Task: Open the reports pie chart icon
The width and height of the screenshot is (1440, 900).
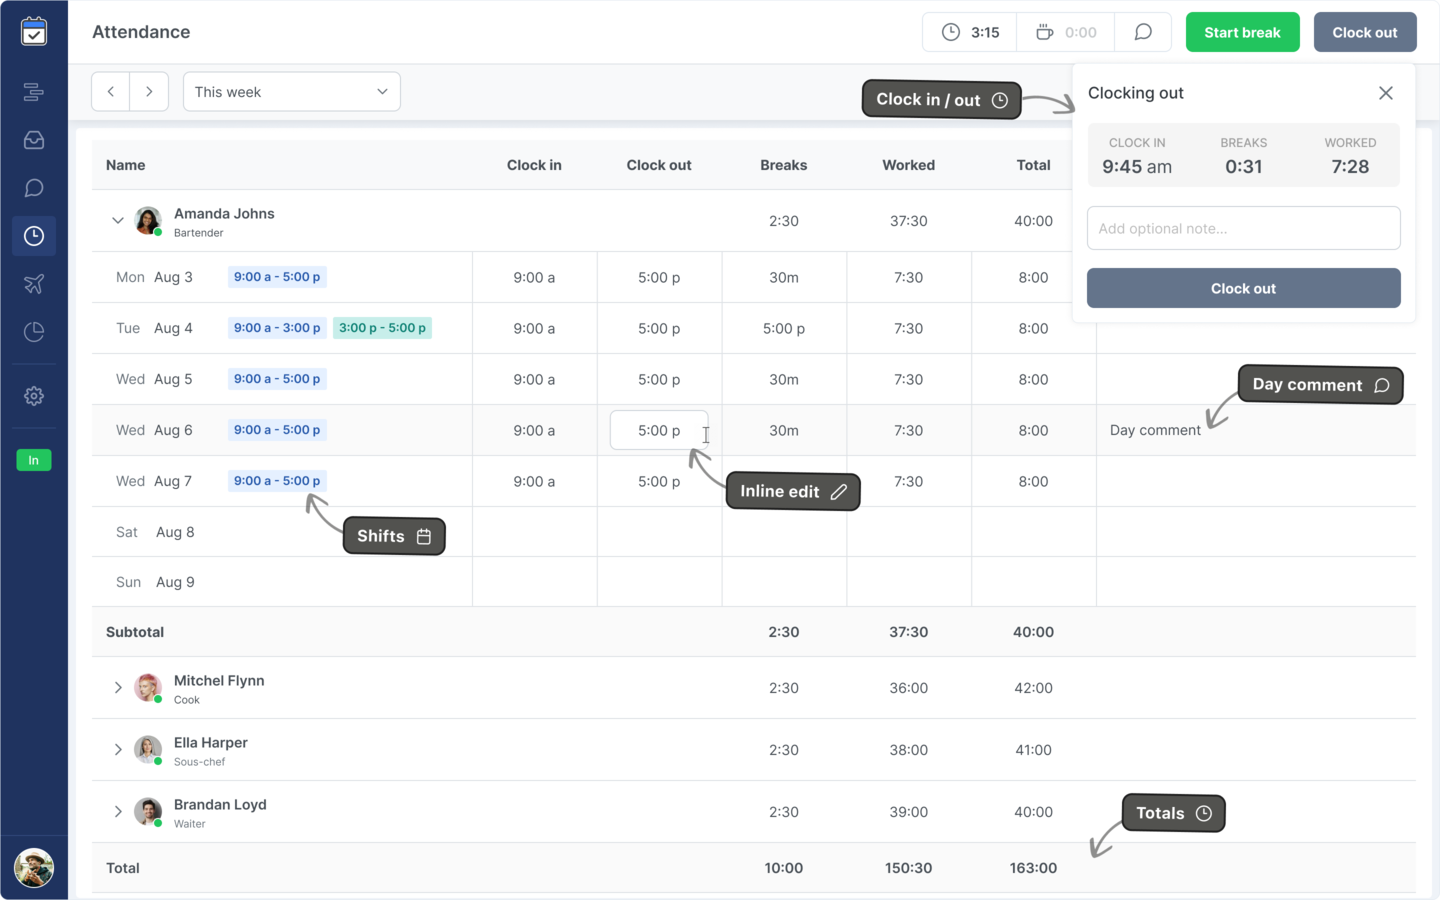Action: pyautogui.click(x=33, y=332)
